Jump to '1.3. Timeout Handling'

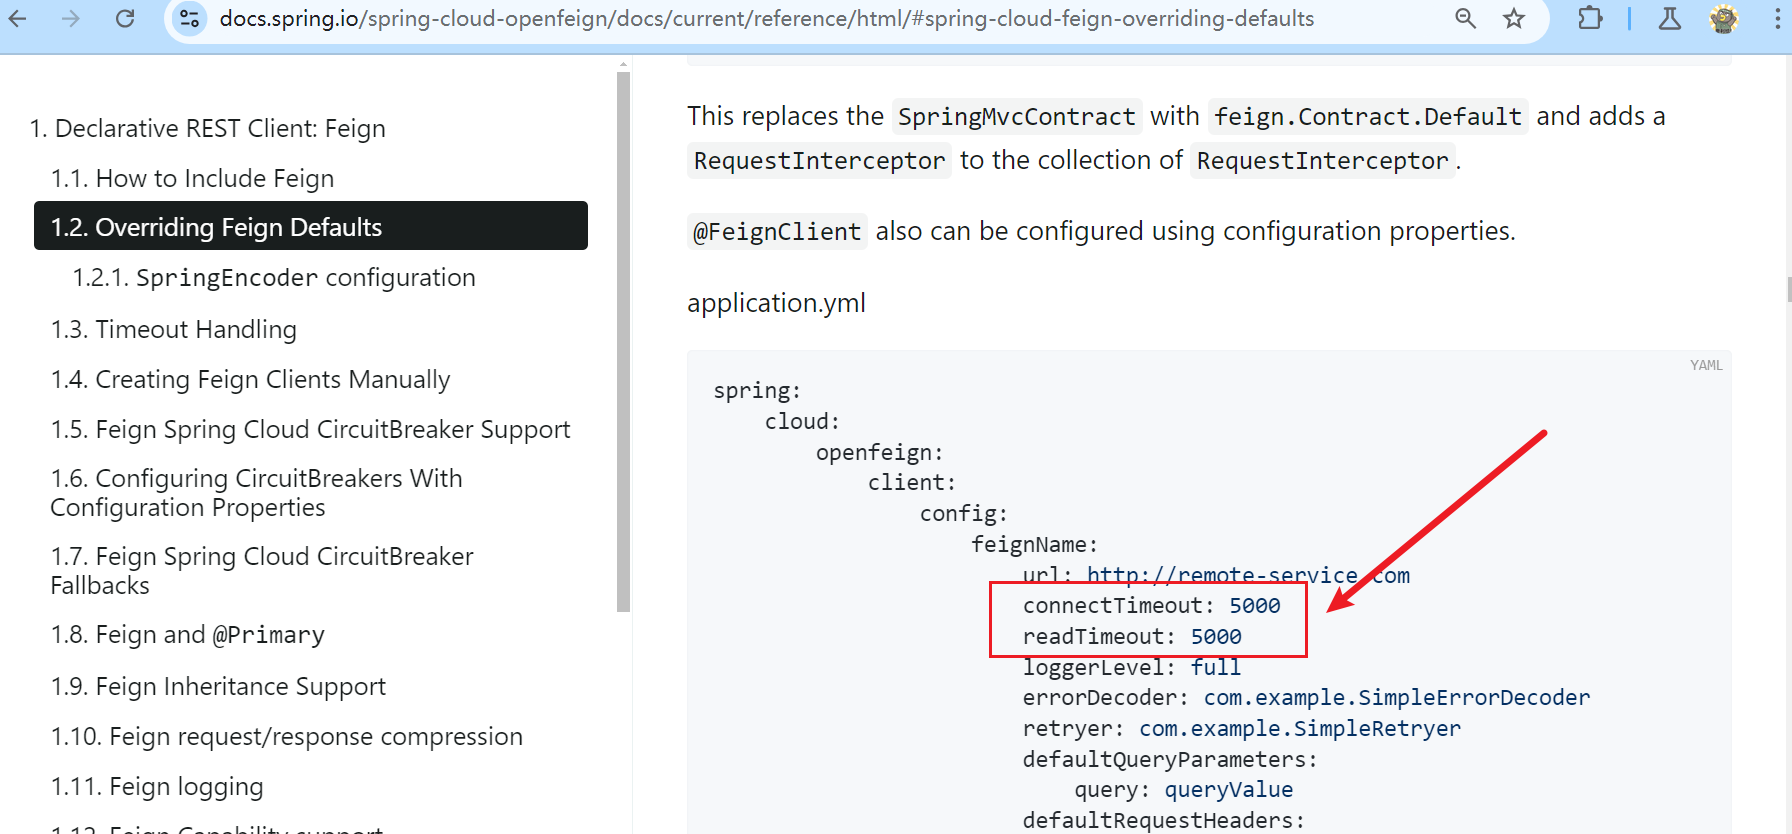174,329
